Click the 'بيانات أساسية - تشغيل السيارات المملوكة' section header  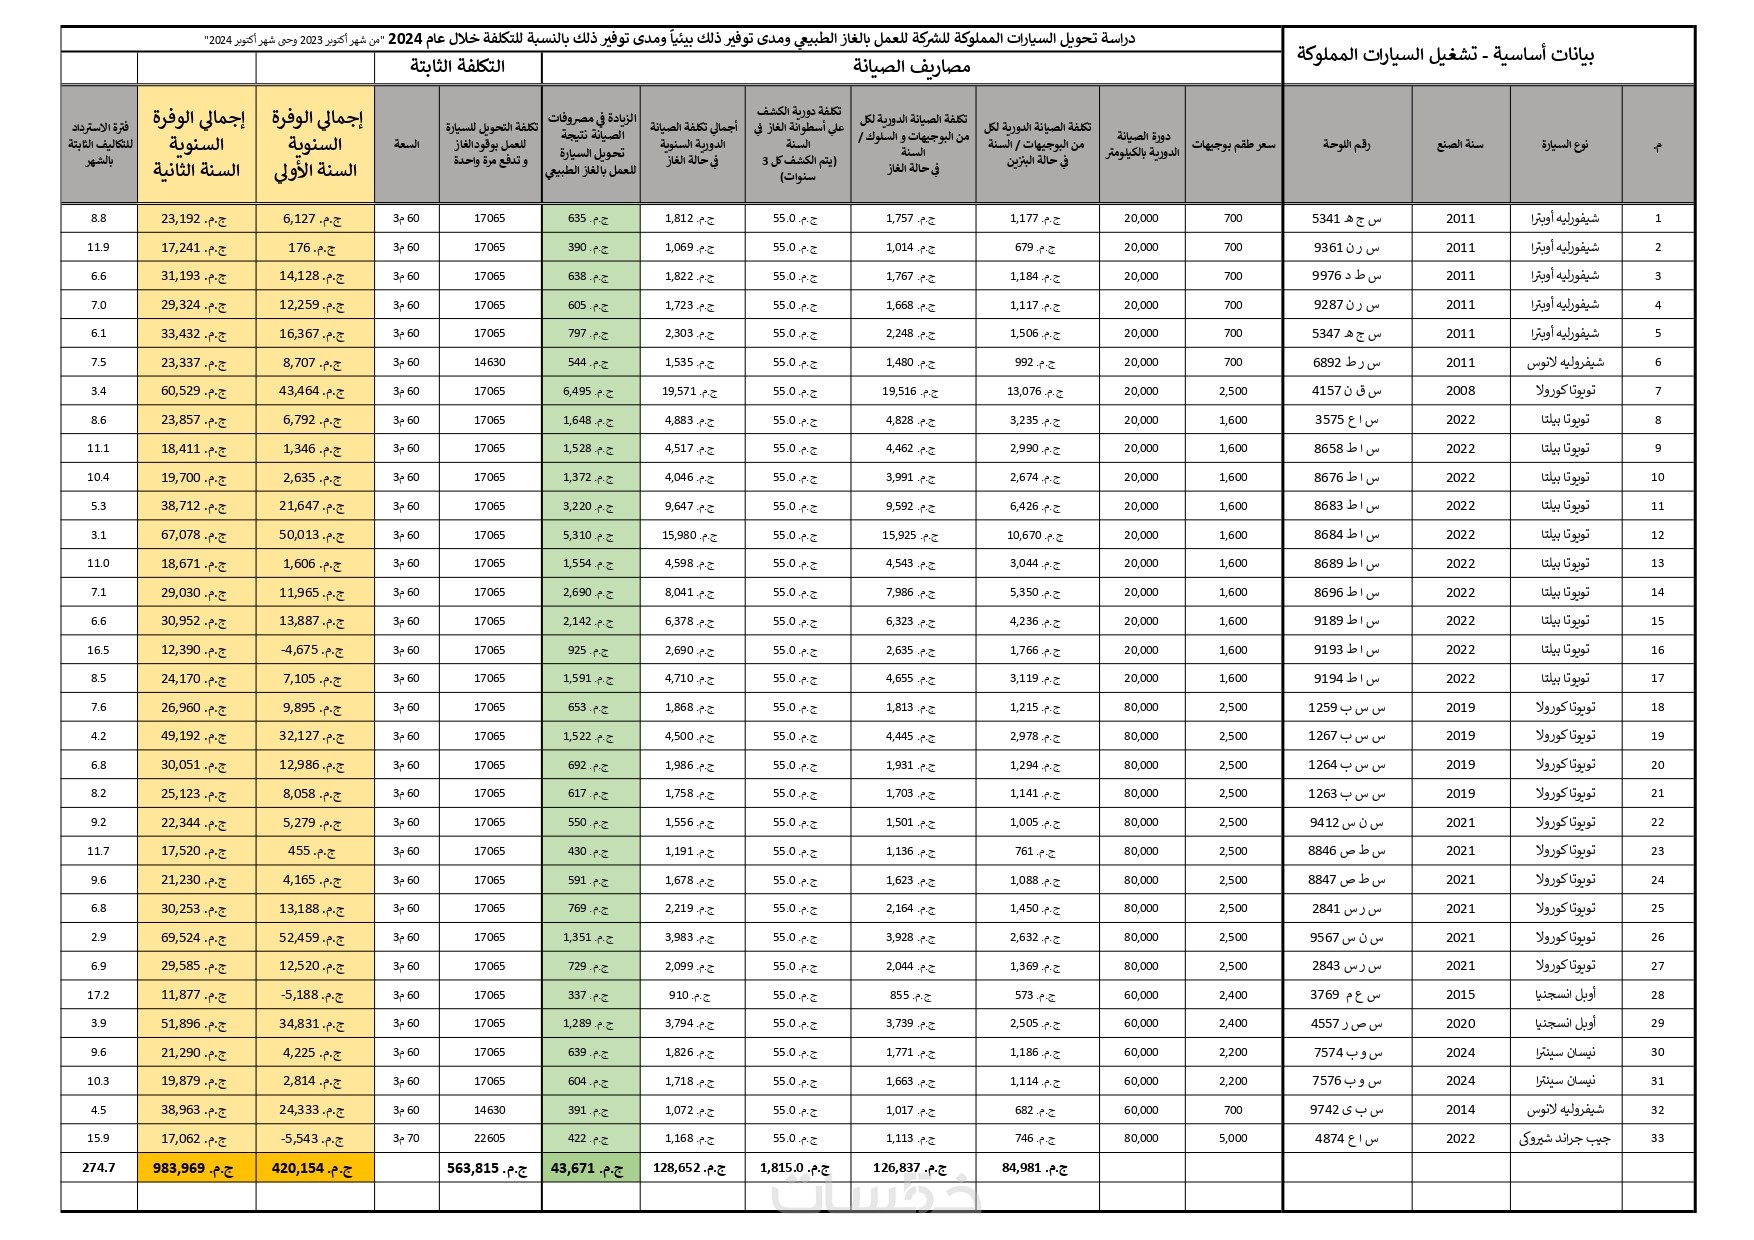(x=1445, y=54)
